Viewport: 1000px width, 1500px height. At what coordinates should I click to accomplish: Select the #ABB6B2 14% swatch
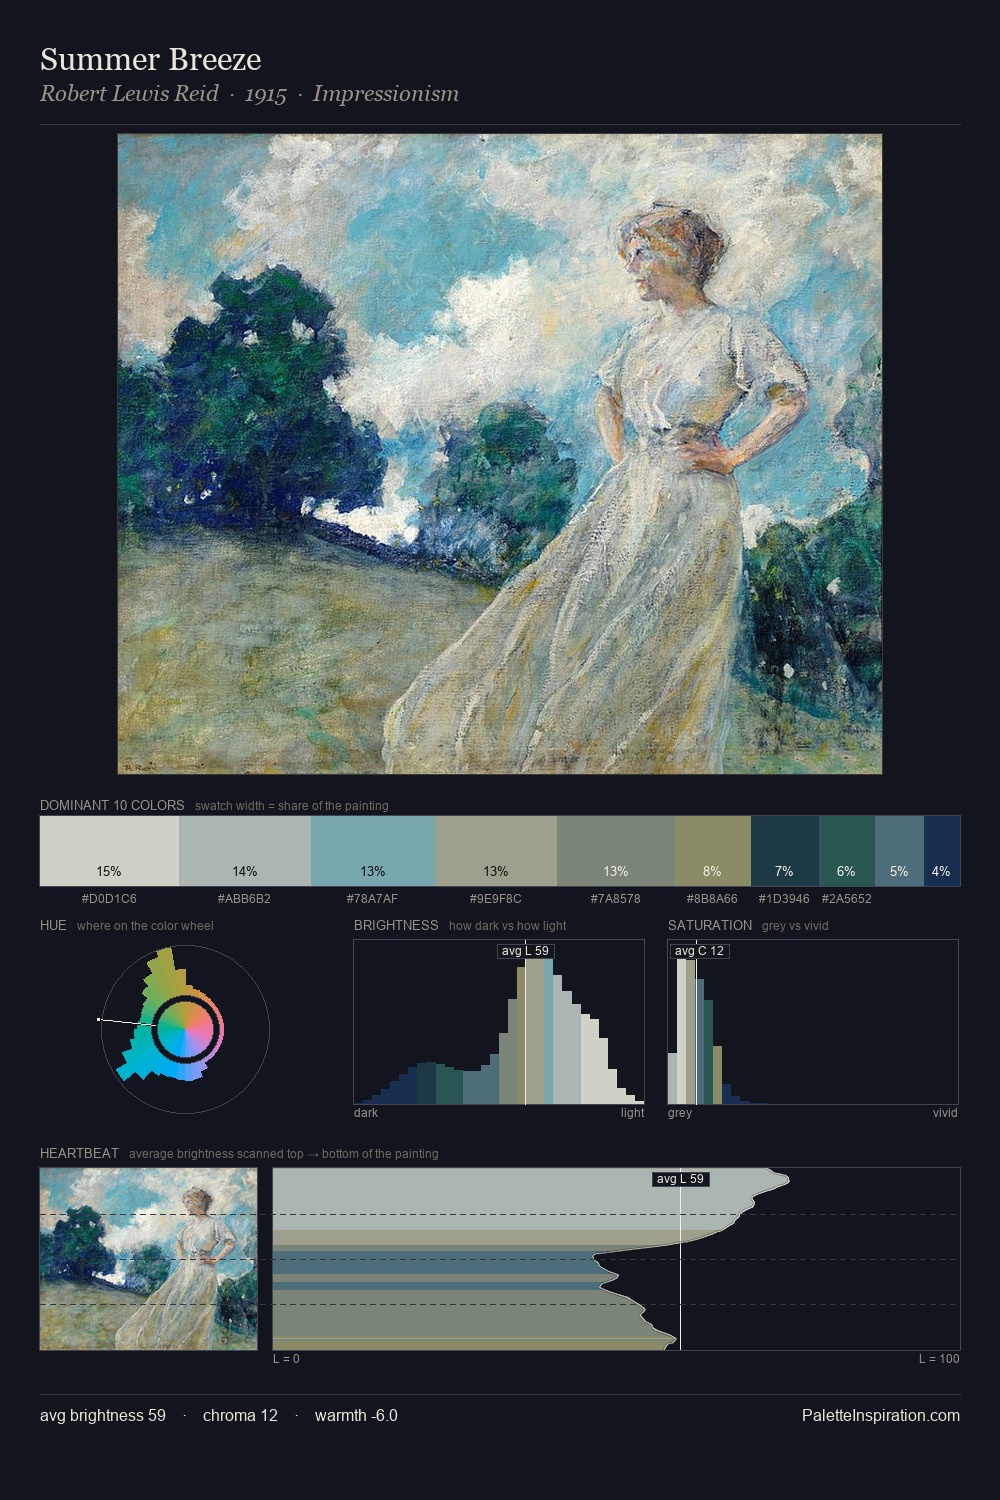tap(245, 851)
